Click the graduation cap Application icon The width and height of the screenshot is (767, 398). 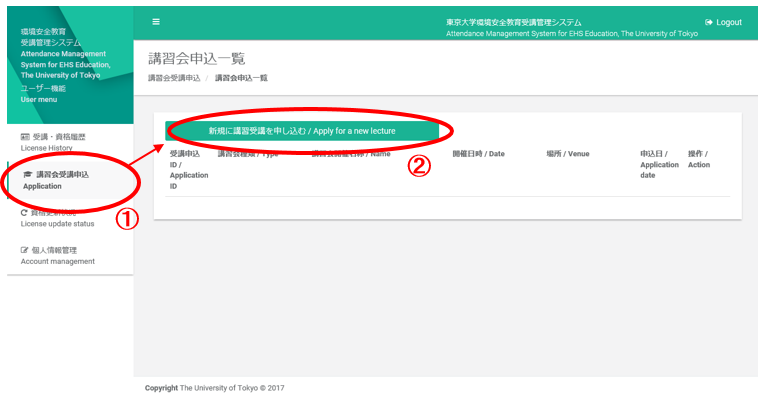28,175
